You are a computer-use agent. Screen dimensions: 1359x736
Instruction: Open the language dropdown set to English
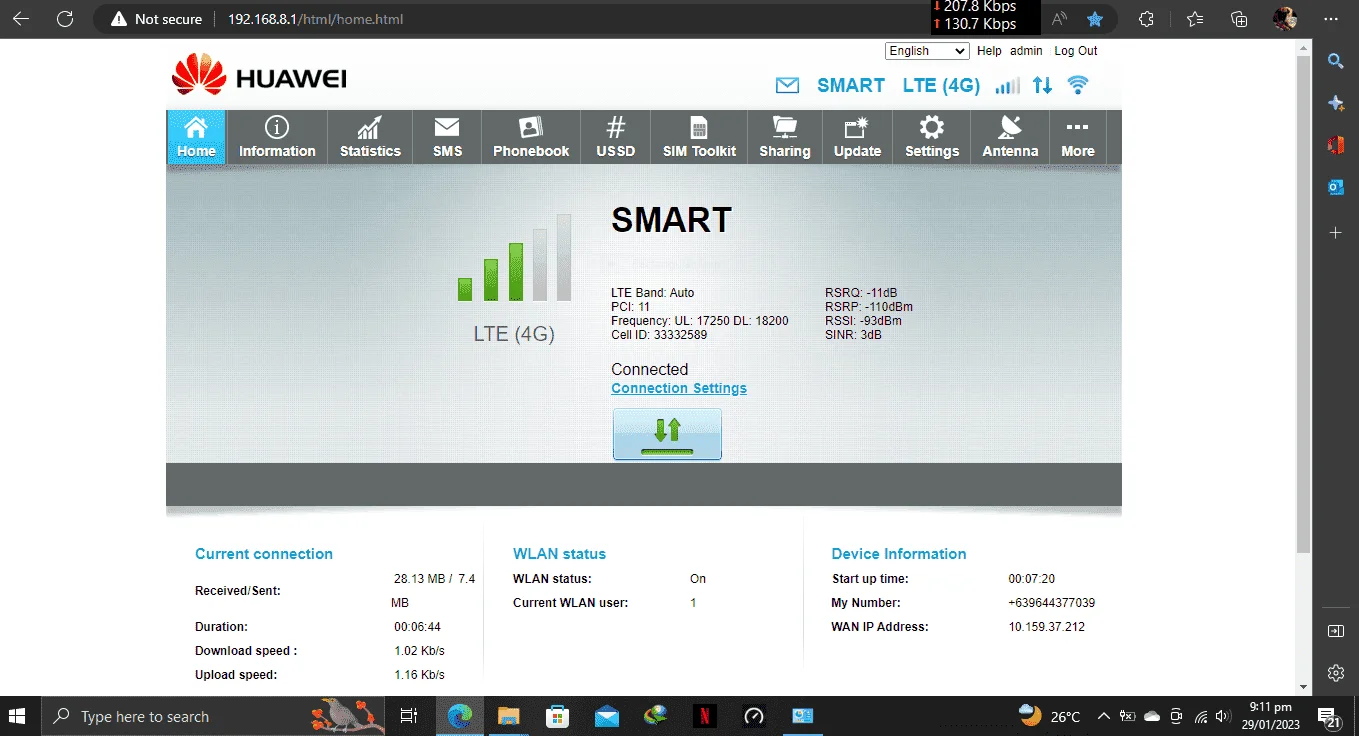[927, 51]
